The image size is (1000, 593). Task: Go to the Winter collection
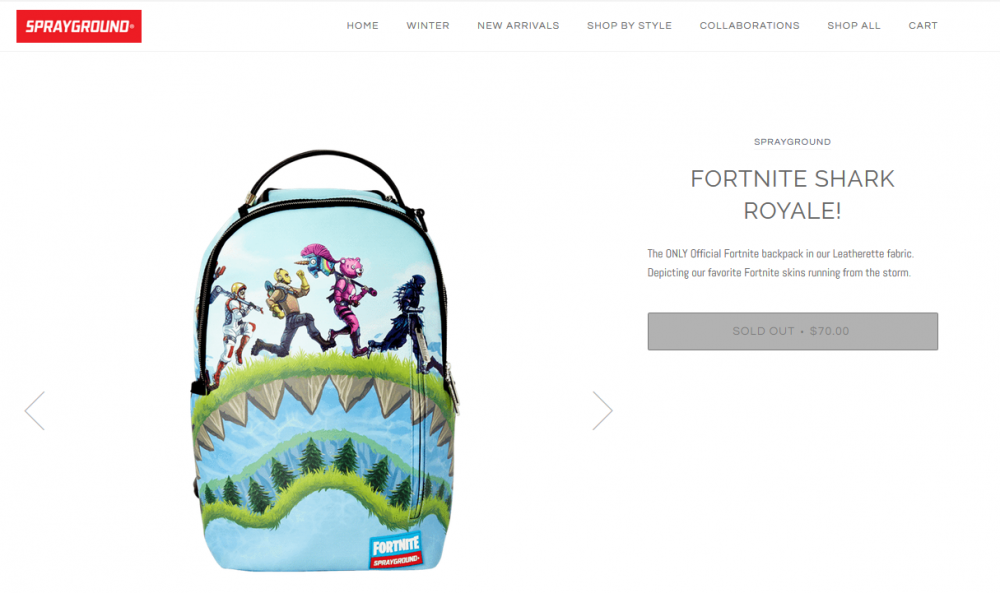(428, 26)
